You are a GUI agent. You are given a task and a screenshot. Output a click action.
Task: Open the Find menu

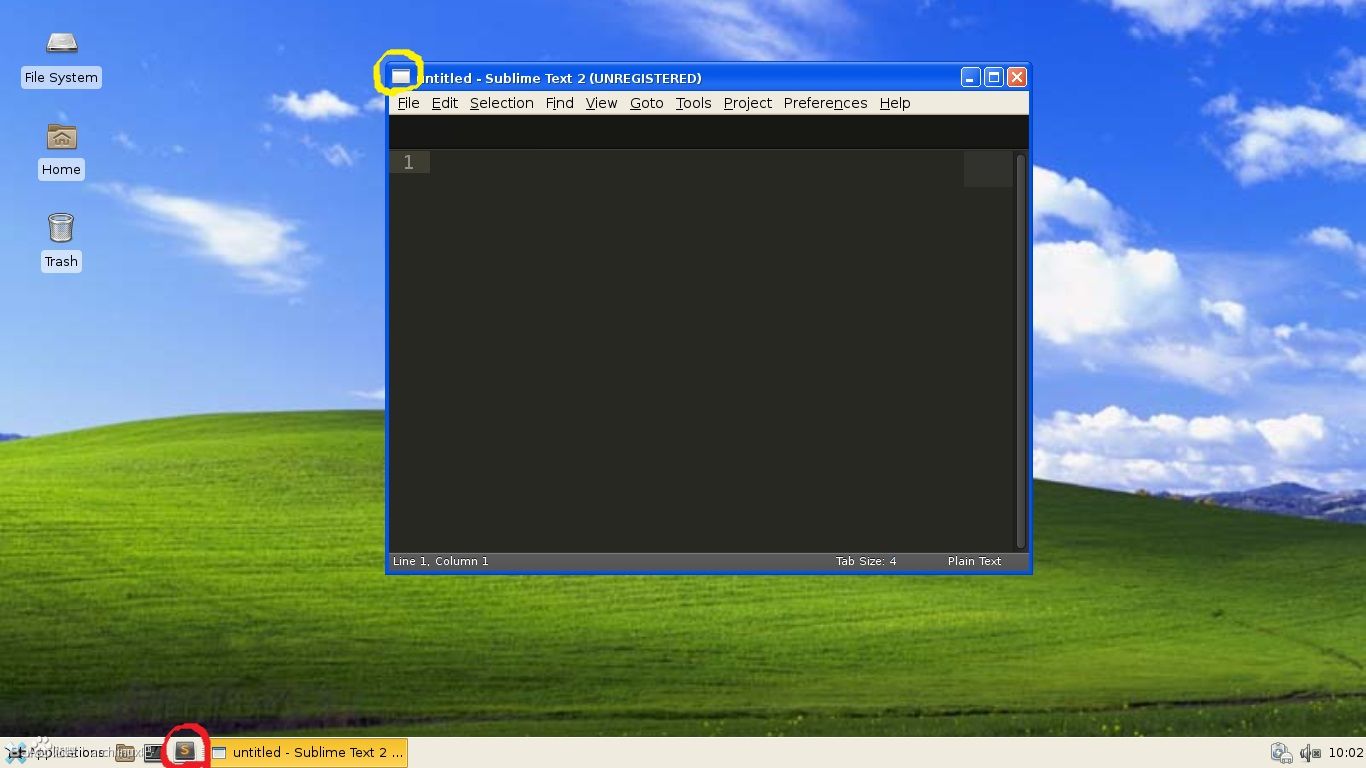pos(560,103)
